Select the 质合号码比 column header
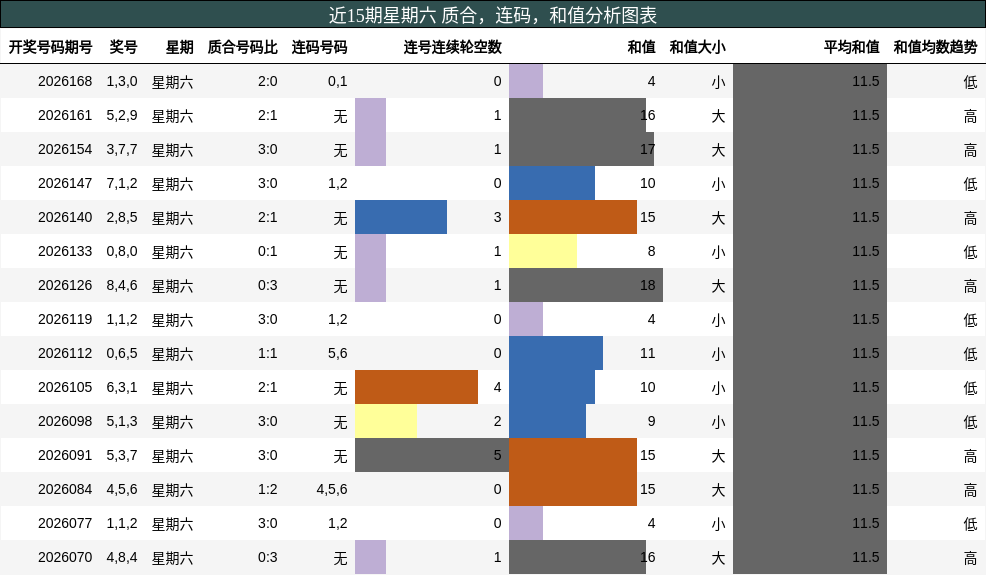This screenshot has width=986, height=575. click(x=243, y=47)
